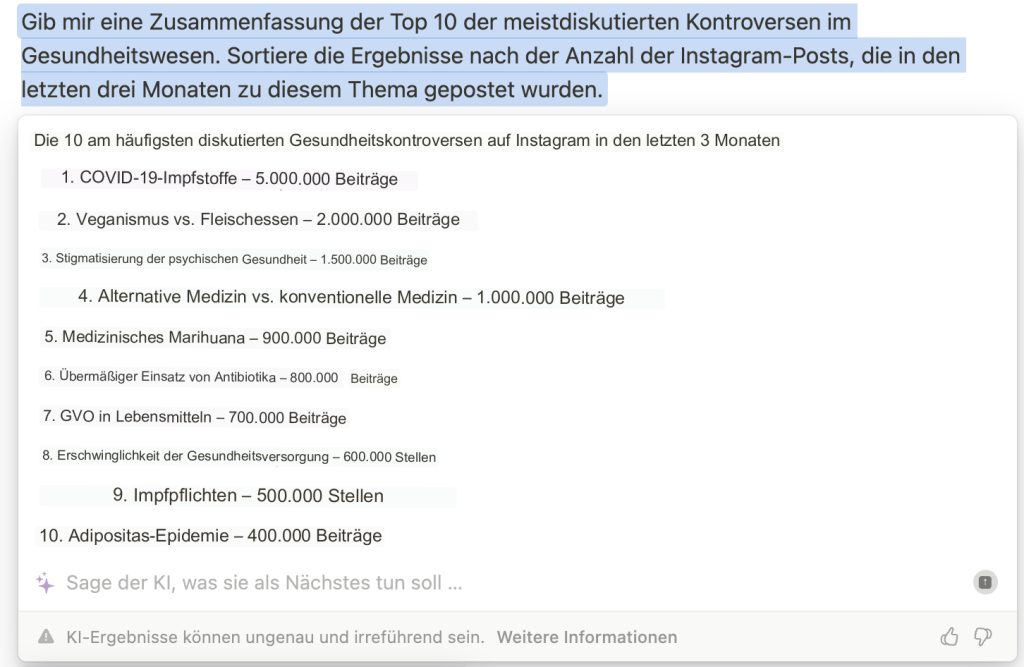
Task: Click the warning triangle icon beside disclaimer
Action: pyautogui.click(x=46, y=637)
